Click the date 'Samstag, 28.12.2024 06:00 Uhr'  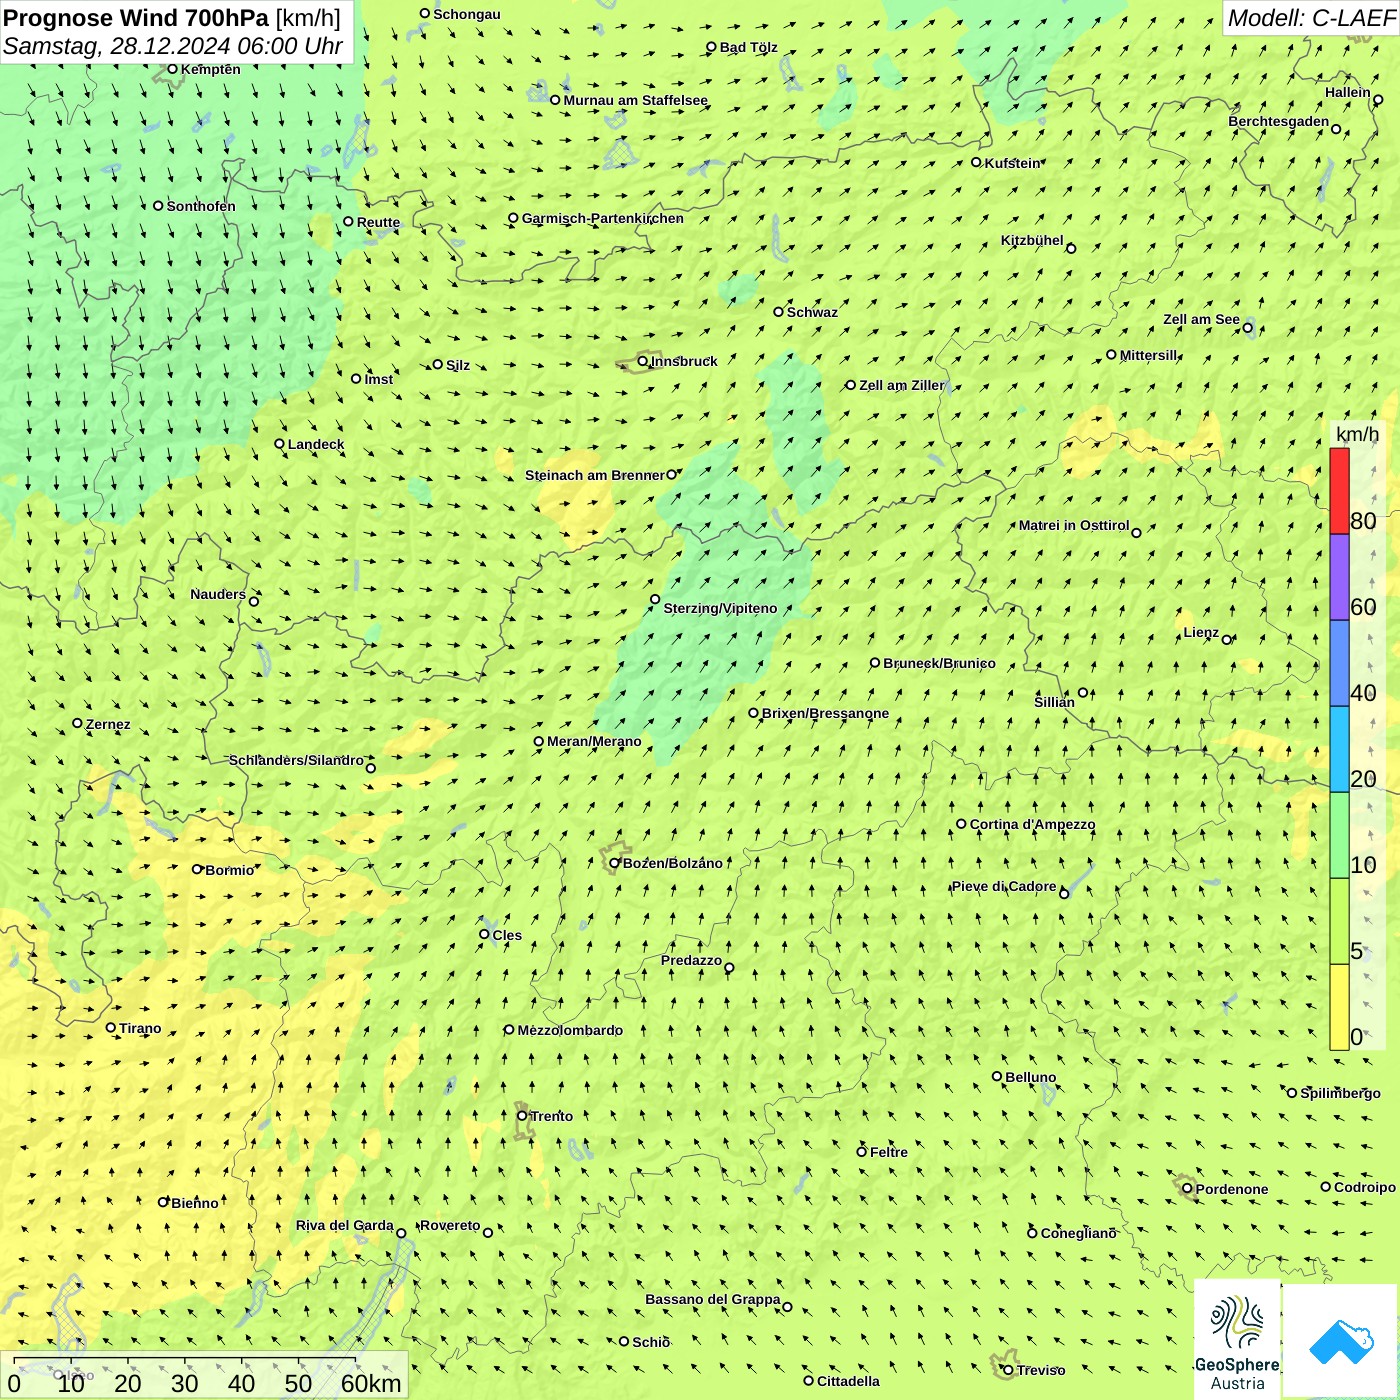[173, 46]
